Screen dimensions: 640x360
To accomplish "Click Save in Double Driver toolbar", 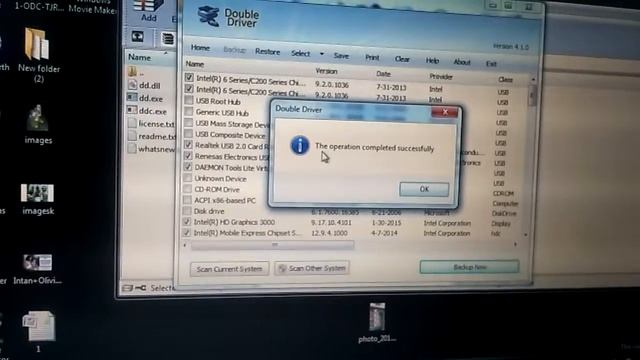I will pos(341,56).
